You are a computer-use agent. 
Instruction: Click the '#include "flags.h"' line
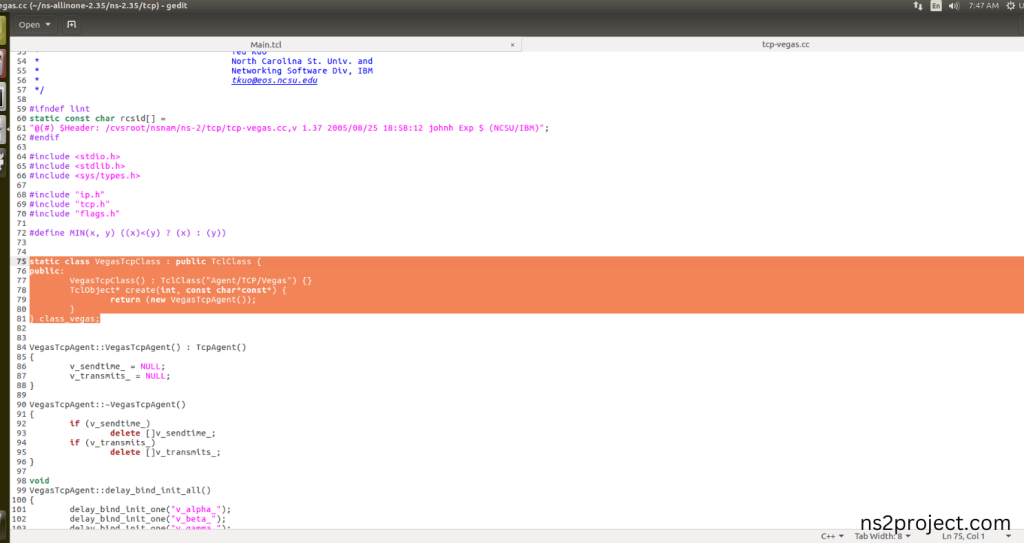tap(74, 214)
